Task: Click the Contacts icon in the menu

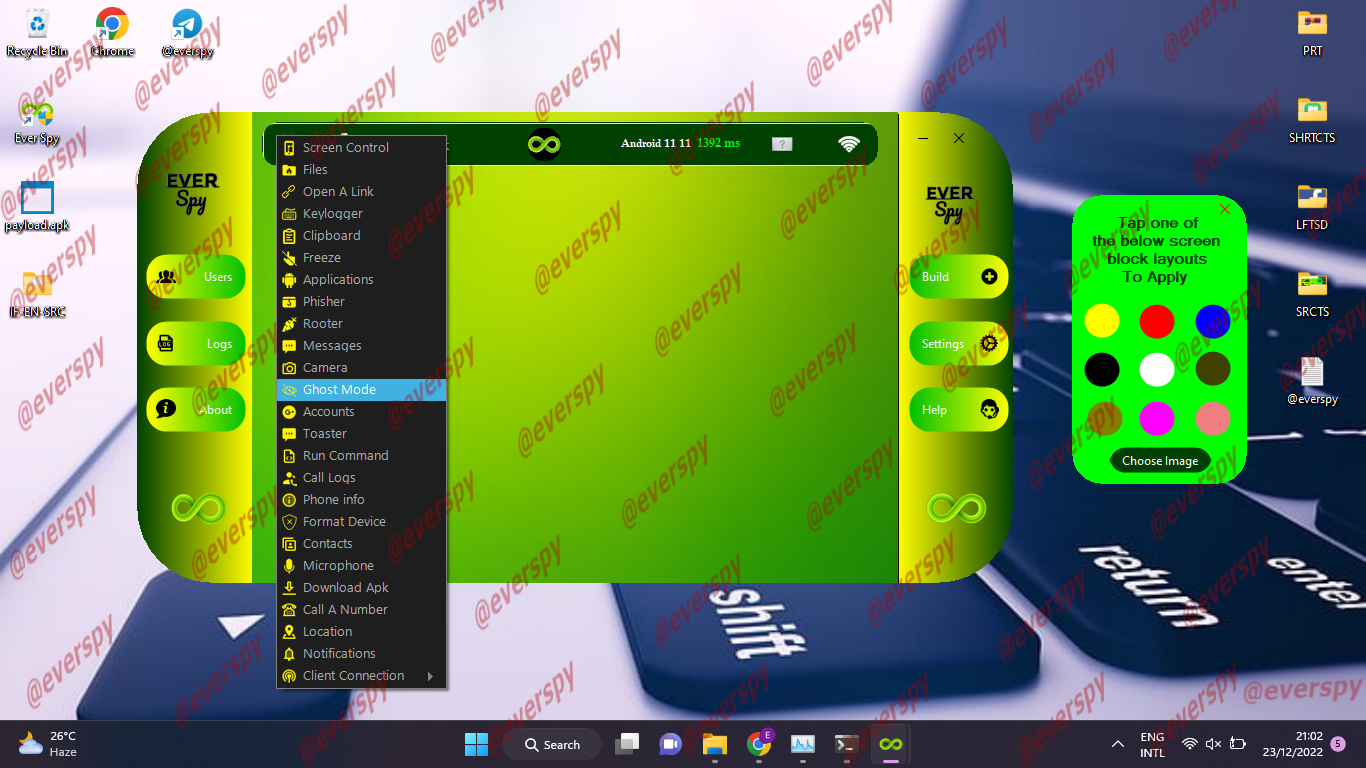Action: 289,543
